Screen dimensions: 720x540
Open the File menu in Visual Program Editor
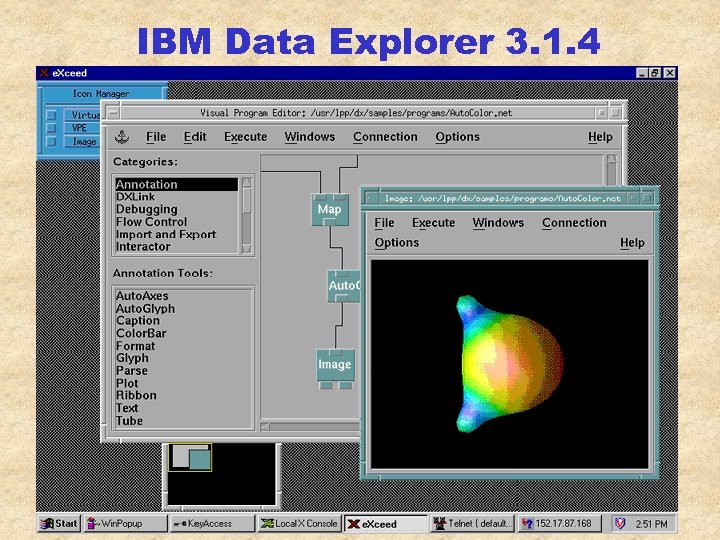[x=156, y=137]
